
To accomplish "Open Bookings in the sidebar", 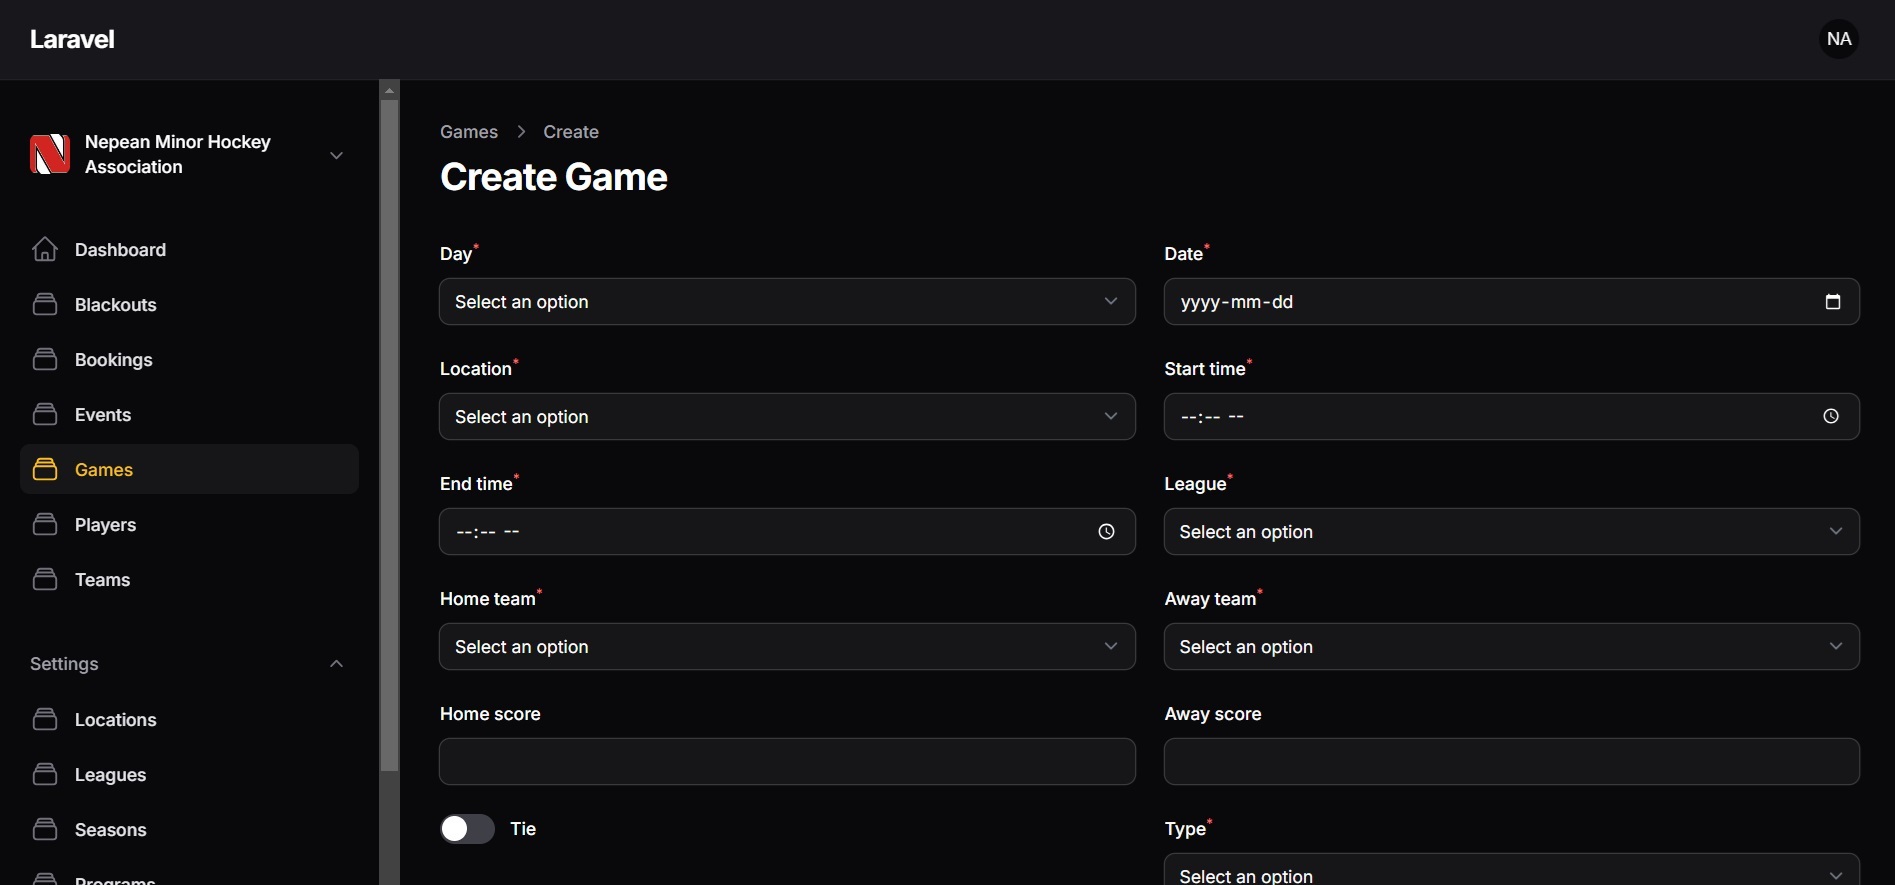I will [x=113, y=360].
